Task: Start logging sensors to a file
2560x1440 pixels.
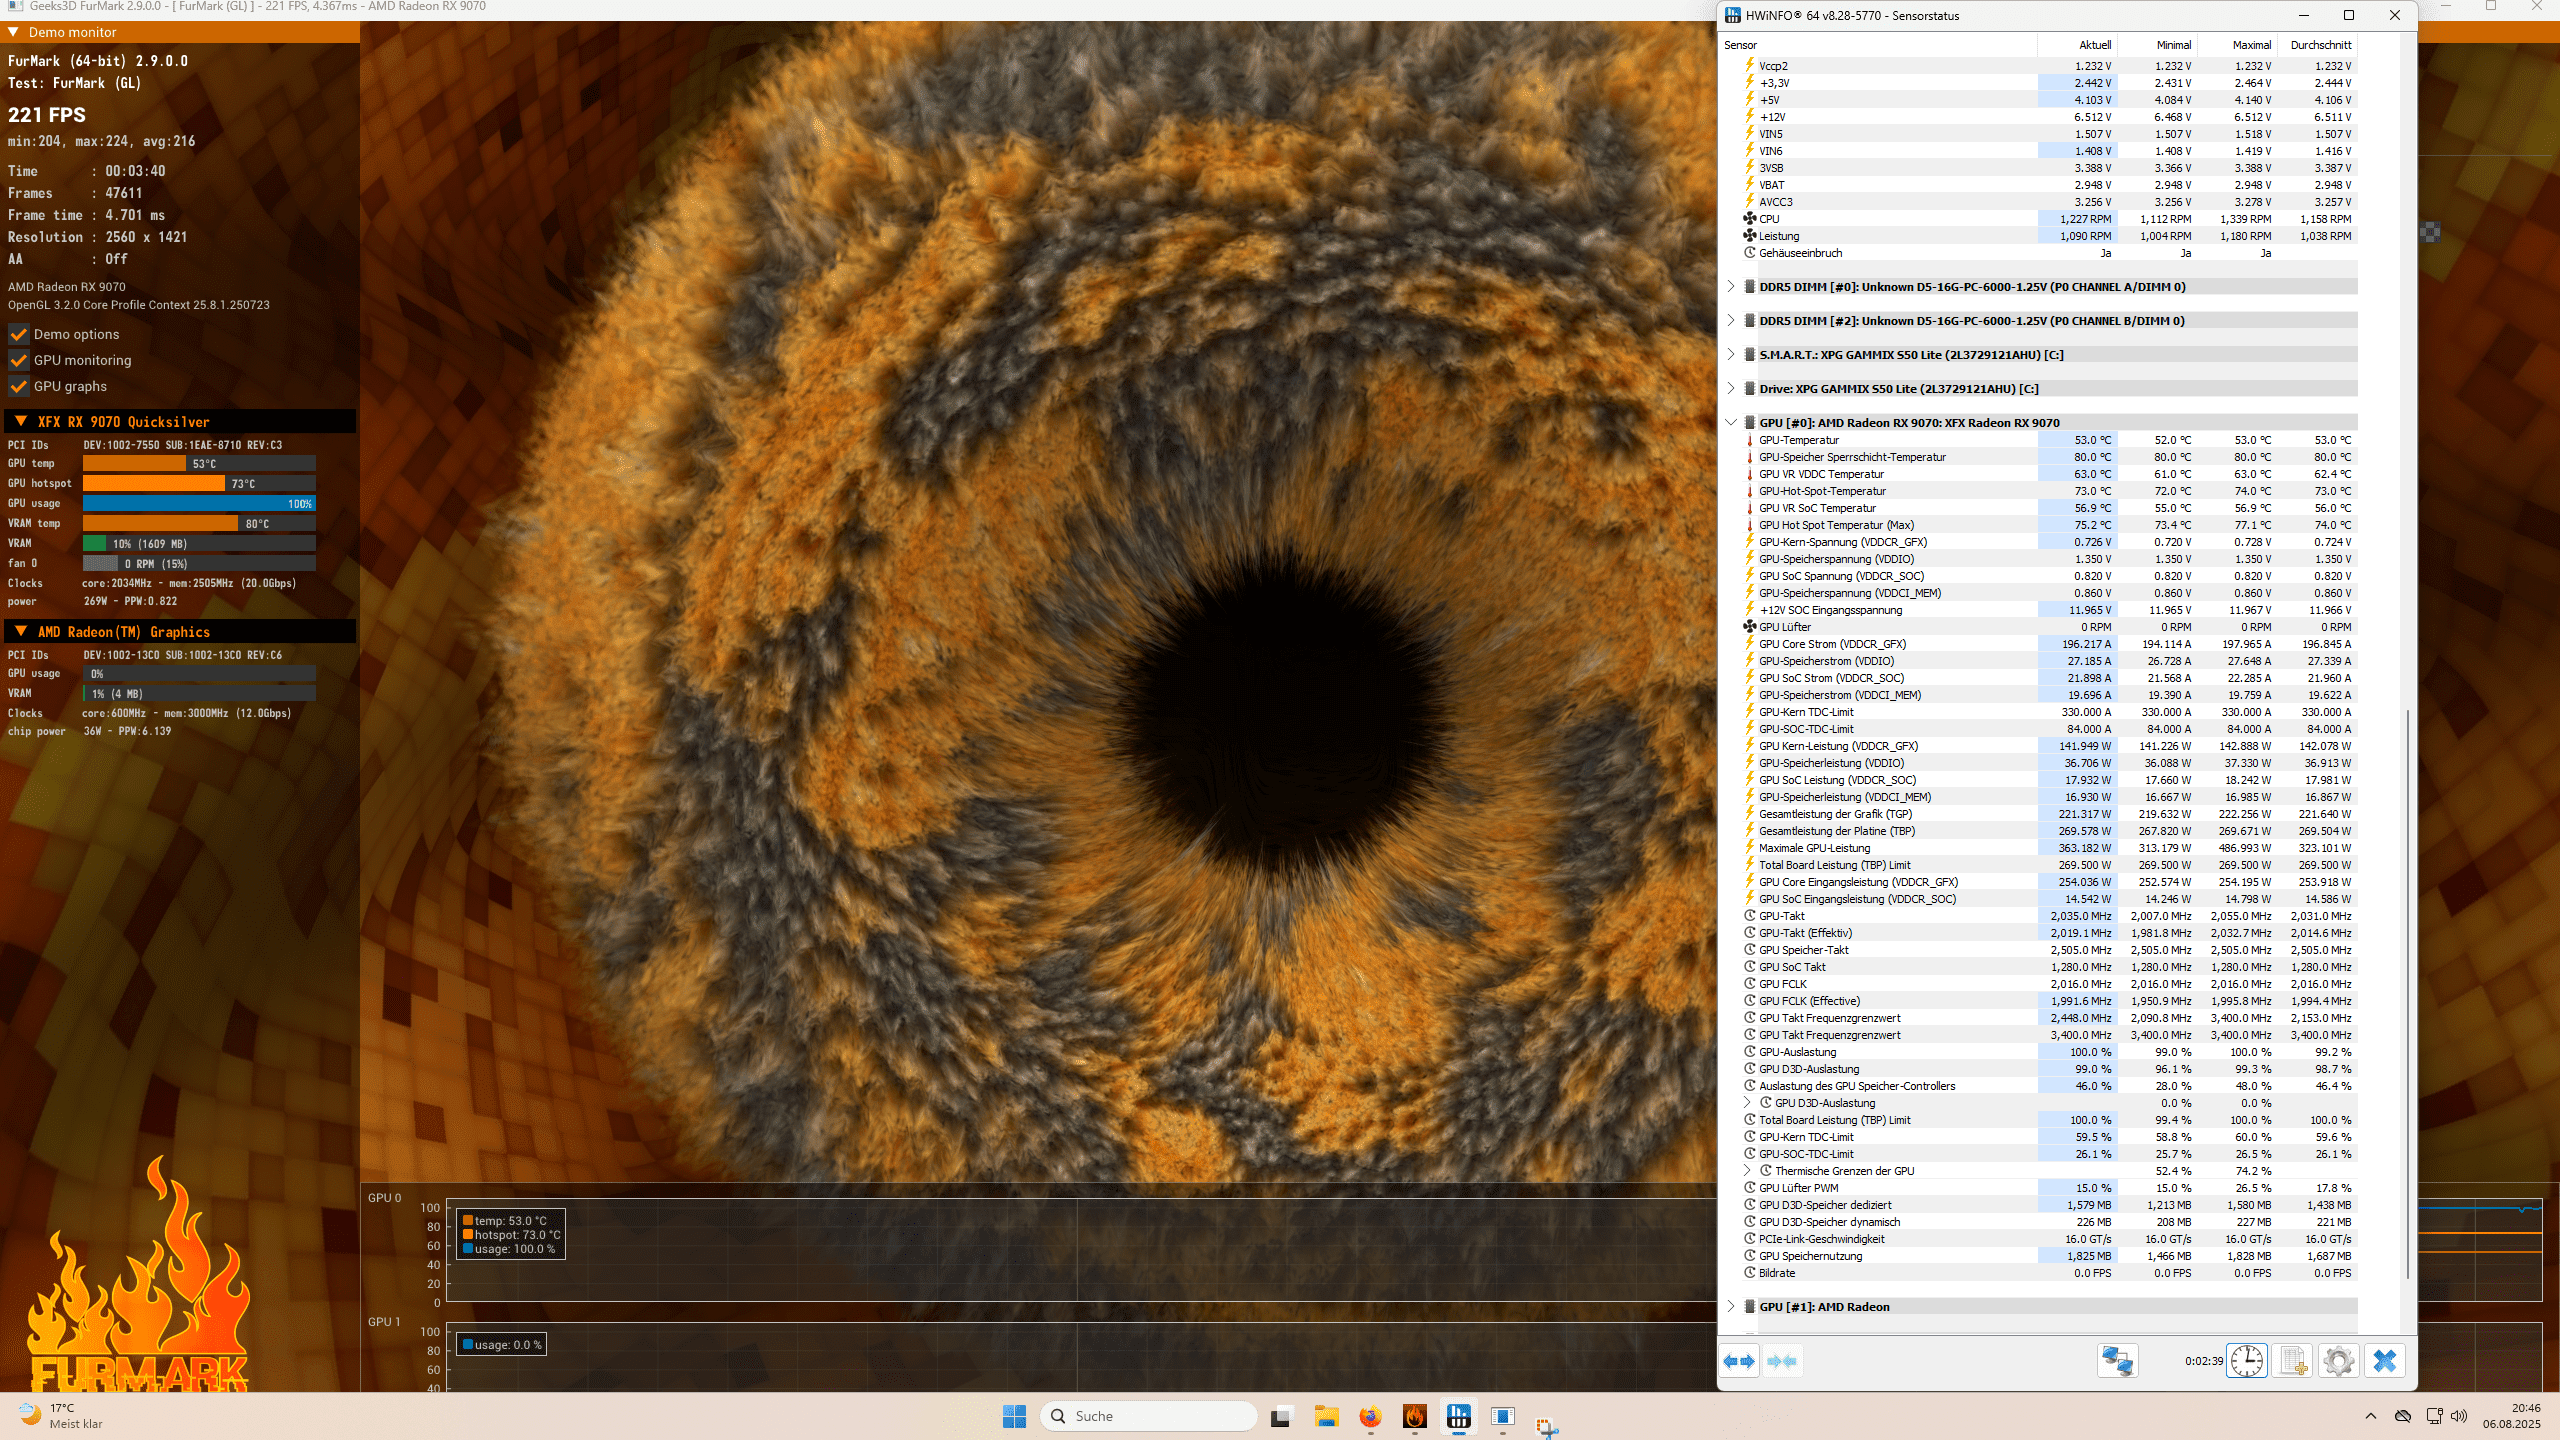Action: pos(2293,1361)
